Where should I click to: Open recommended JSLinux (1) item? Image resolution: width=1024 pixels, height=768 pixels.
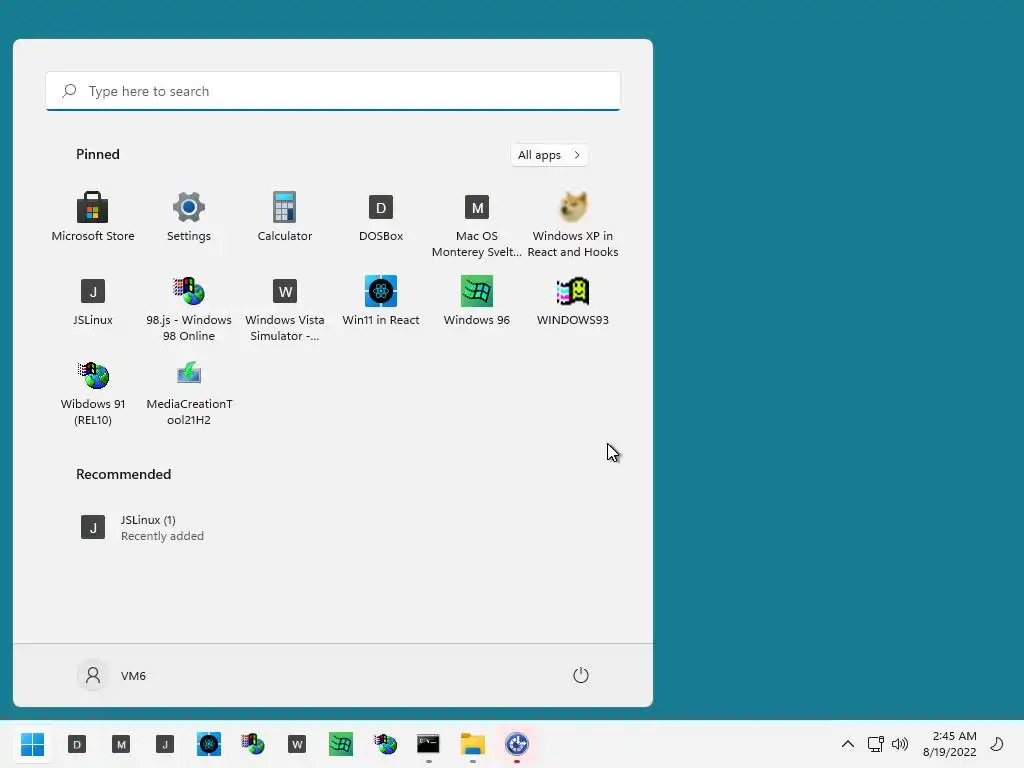pyautogui.click(x=142, y=528)
